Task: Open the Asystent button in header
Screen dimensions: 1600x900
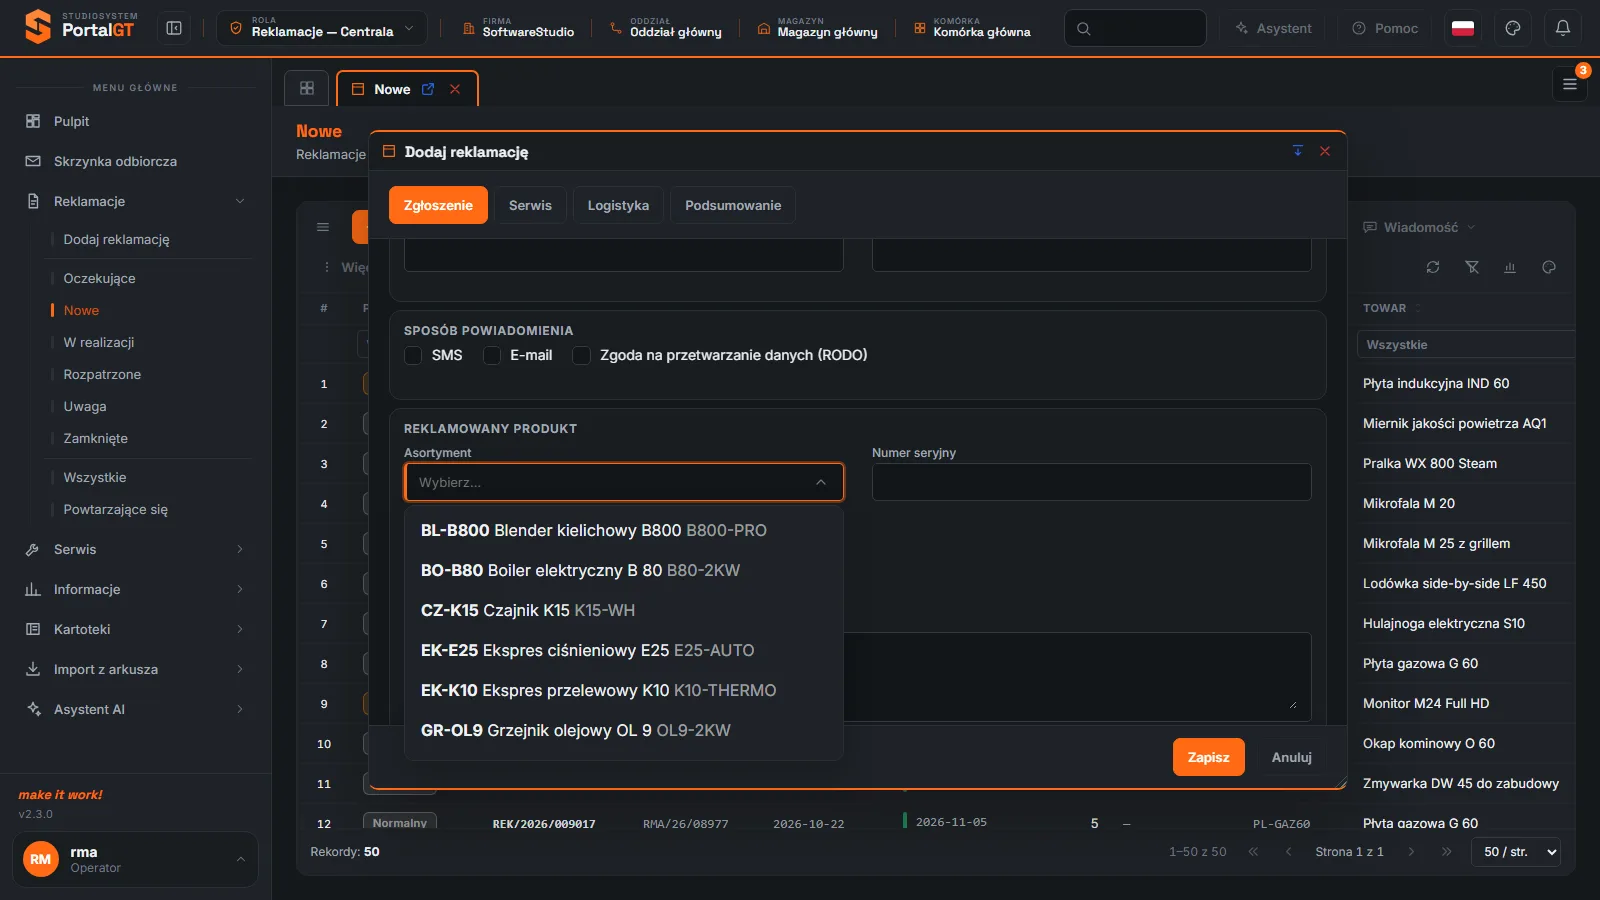Action: (x=1272, y=28)
